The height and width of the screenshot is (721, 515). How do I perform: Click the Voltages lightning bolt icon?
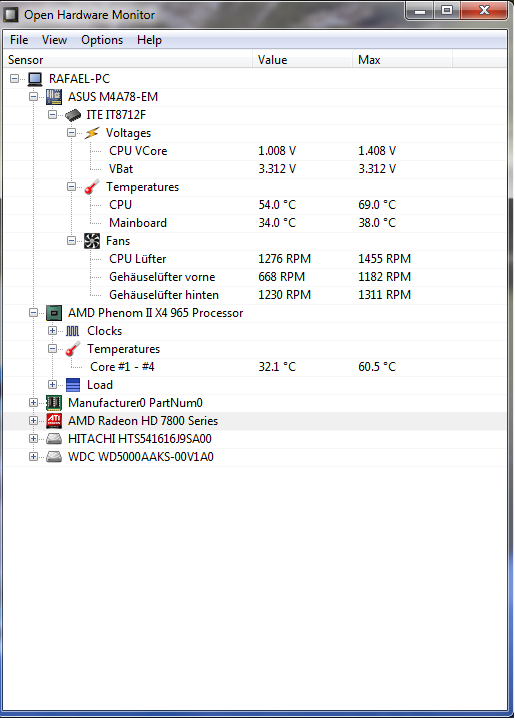coord(92,133)
